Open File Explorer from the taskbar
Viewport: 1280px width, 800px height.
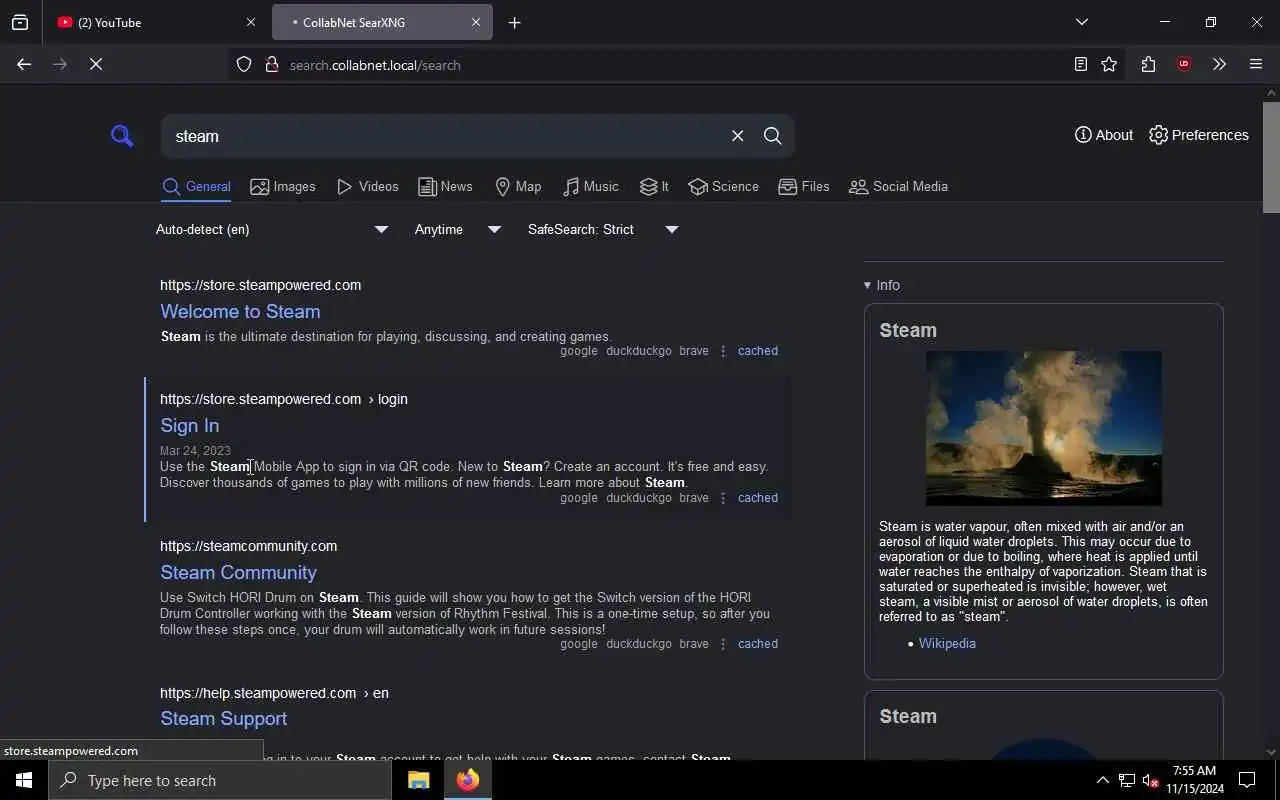click(419, 780)
